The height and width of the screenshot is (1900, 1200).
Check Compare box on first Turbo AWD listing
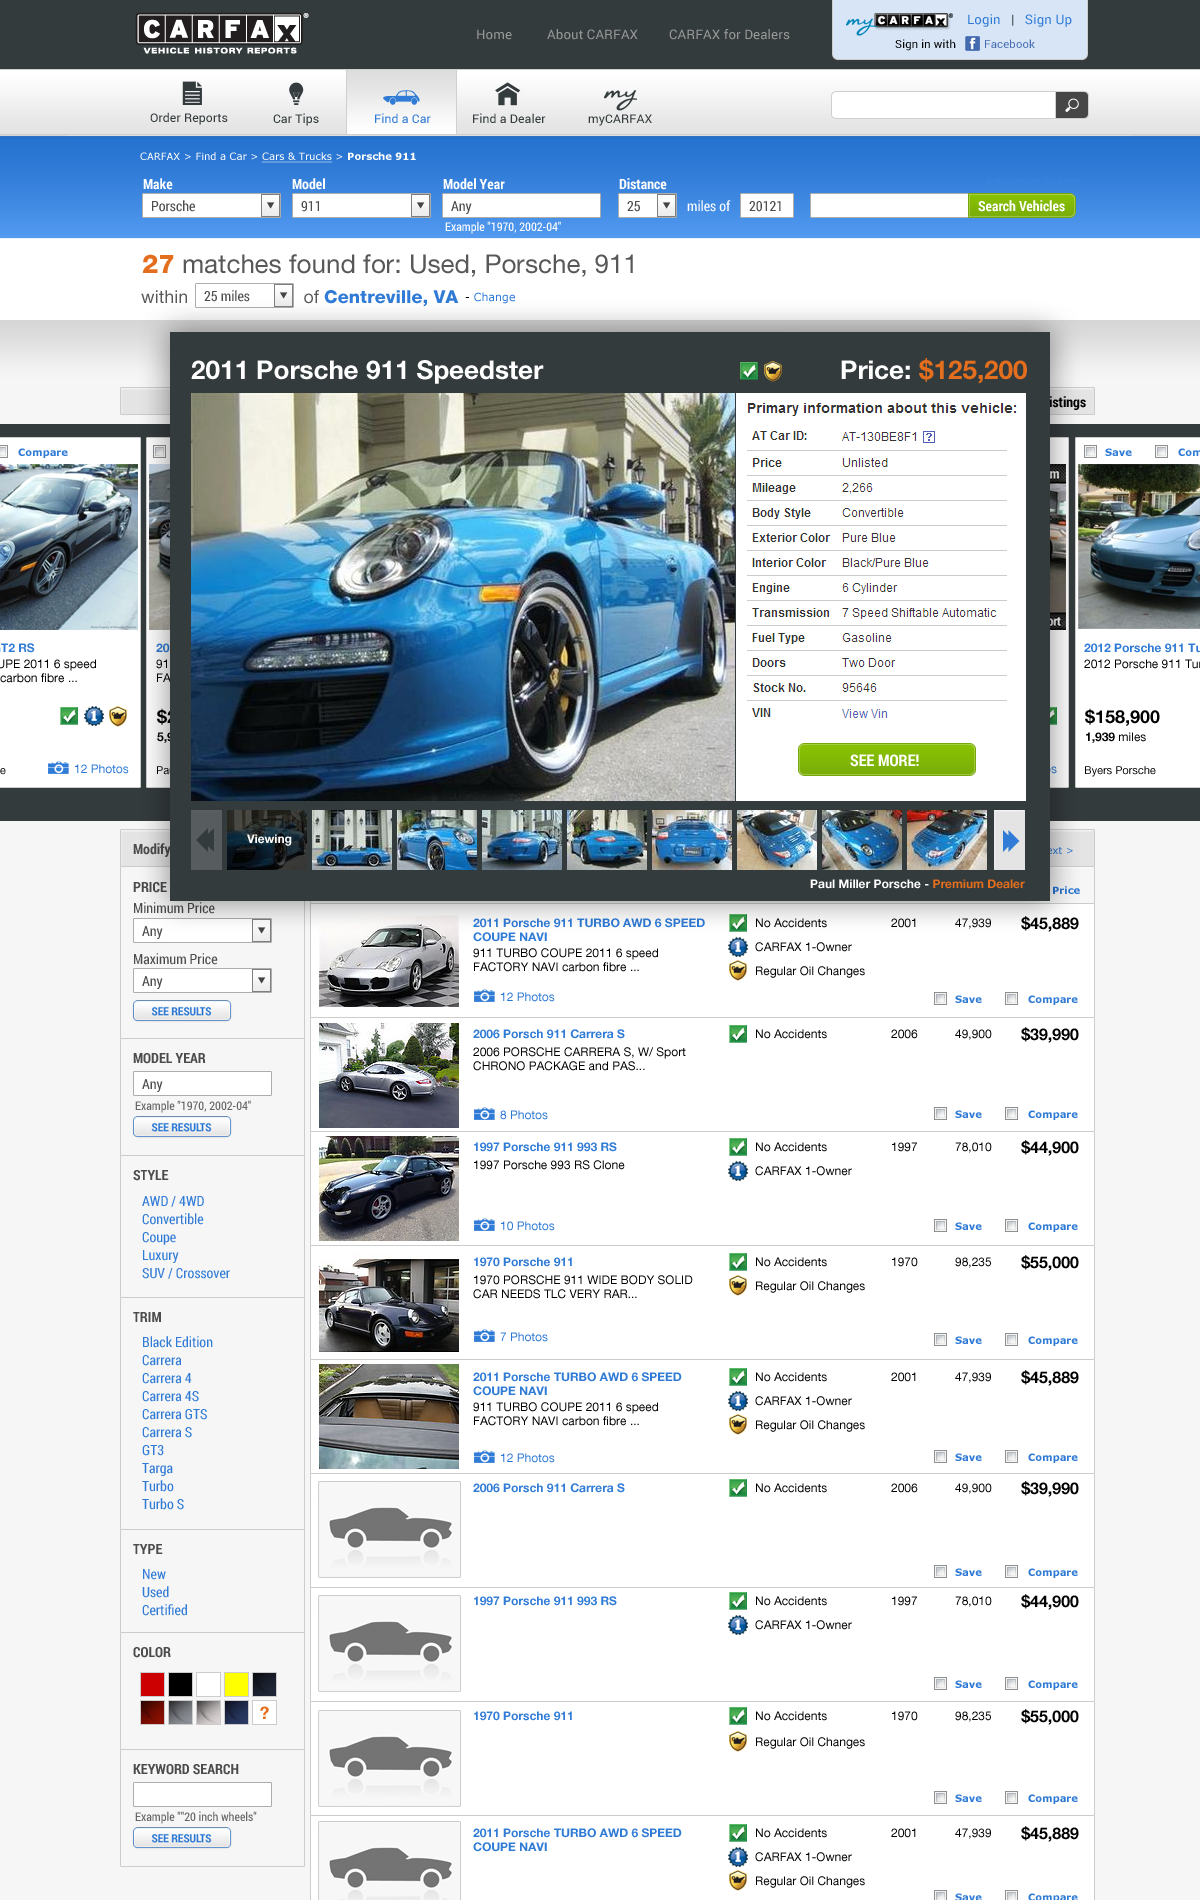[x=1011, y=998]
